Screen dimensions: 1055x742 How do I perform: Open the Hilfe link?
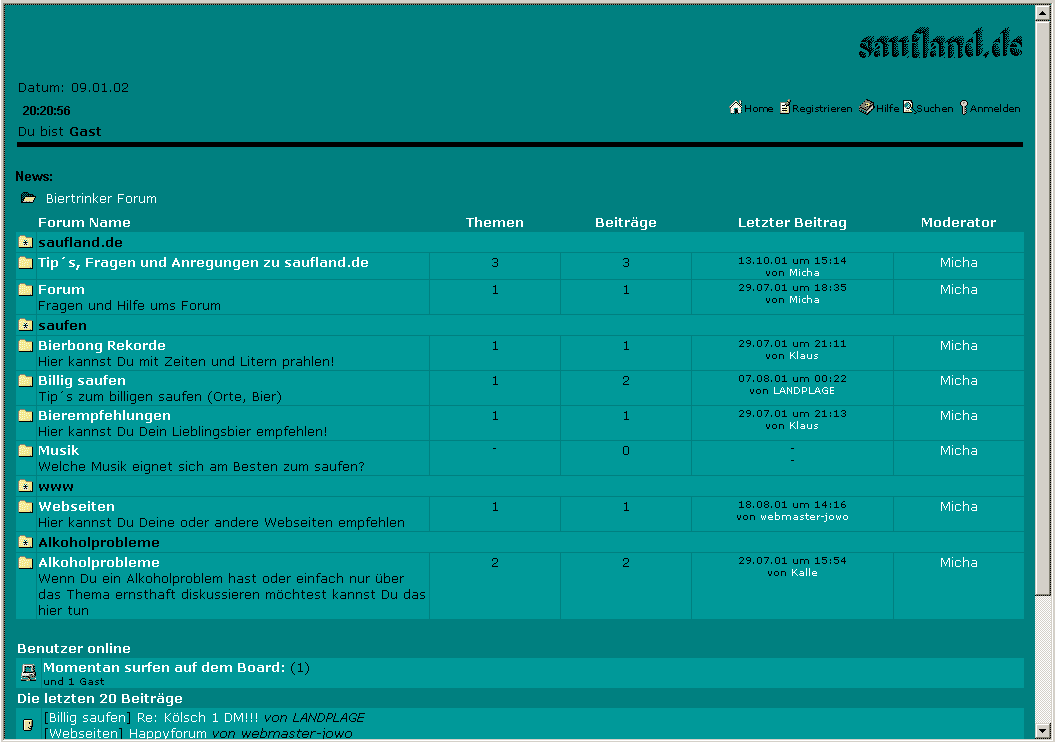tap(887, 108)
